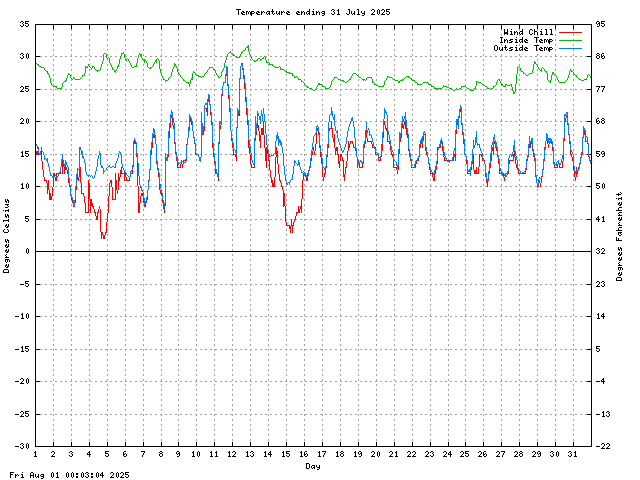Screen dimensions: 640x480
Task: Click the red Wind Chill legend line sample
Action: click(570, 32)
